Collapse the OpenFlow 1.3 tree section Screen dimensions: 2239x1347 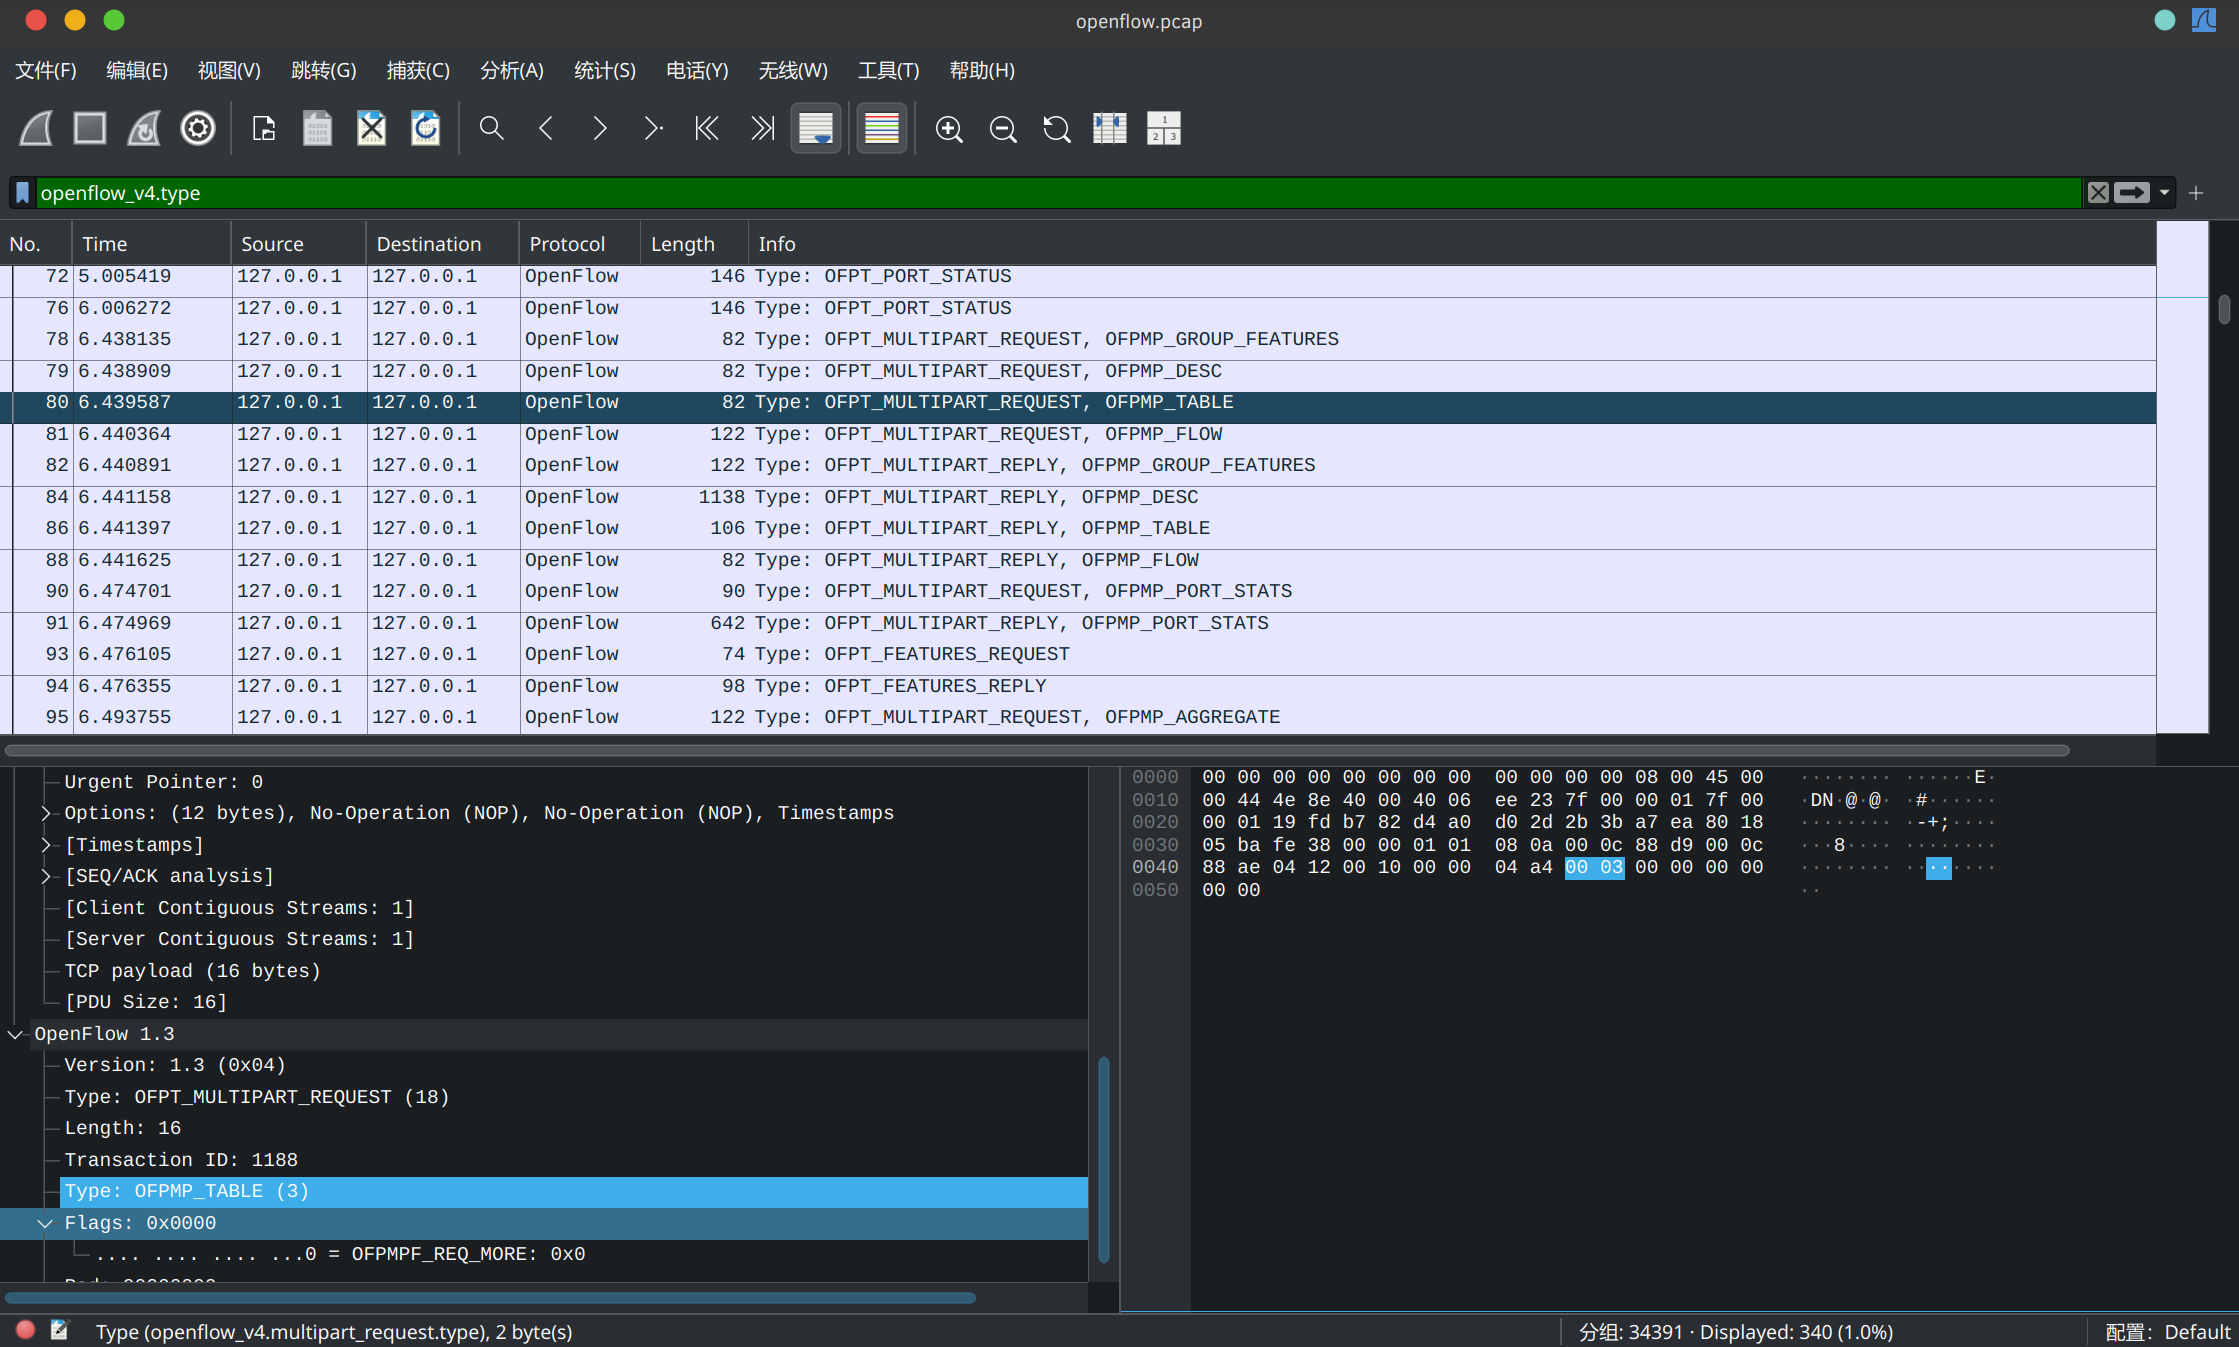(16, 1034)
